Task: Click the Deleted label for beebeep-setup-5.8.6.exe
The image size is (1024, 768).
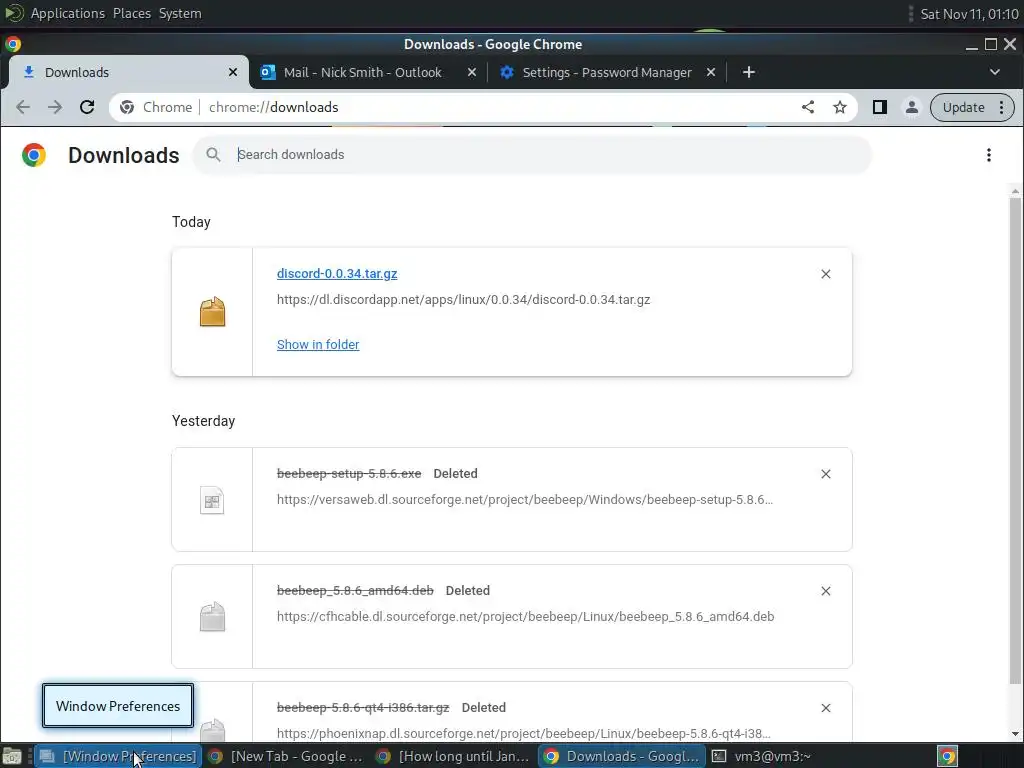Action: click(455, 473)
